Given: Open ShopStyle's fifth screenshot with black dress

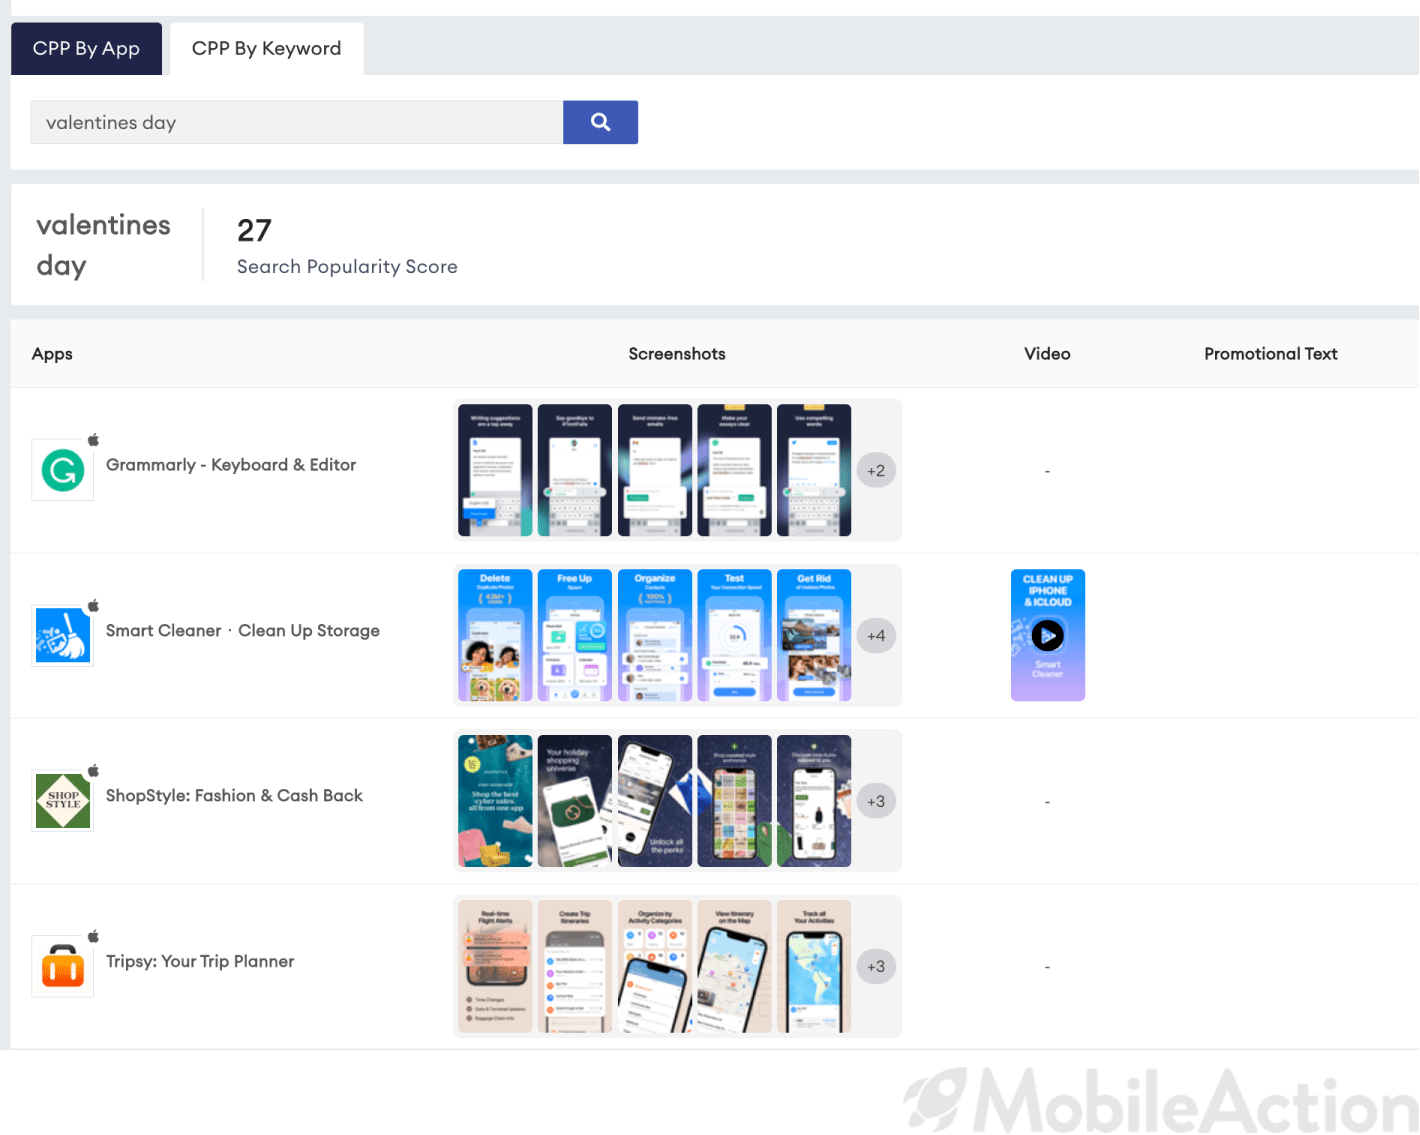Looking at the screenshot, I should (x=814, y=801).
